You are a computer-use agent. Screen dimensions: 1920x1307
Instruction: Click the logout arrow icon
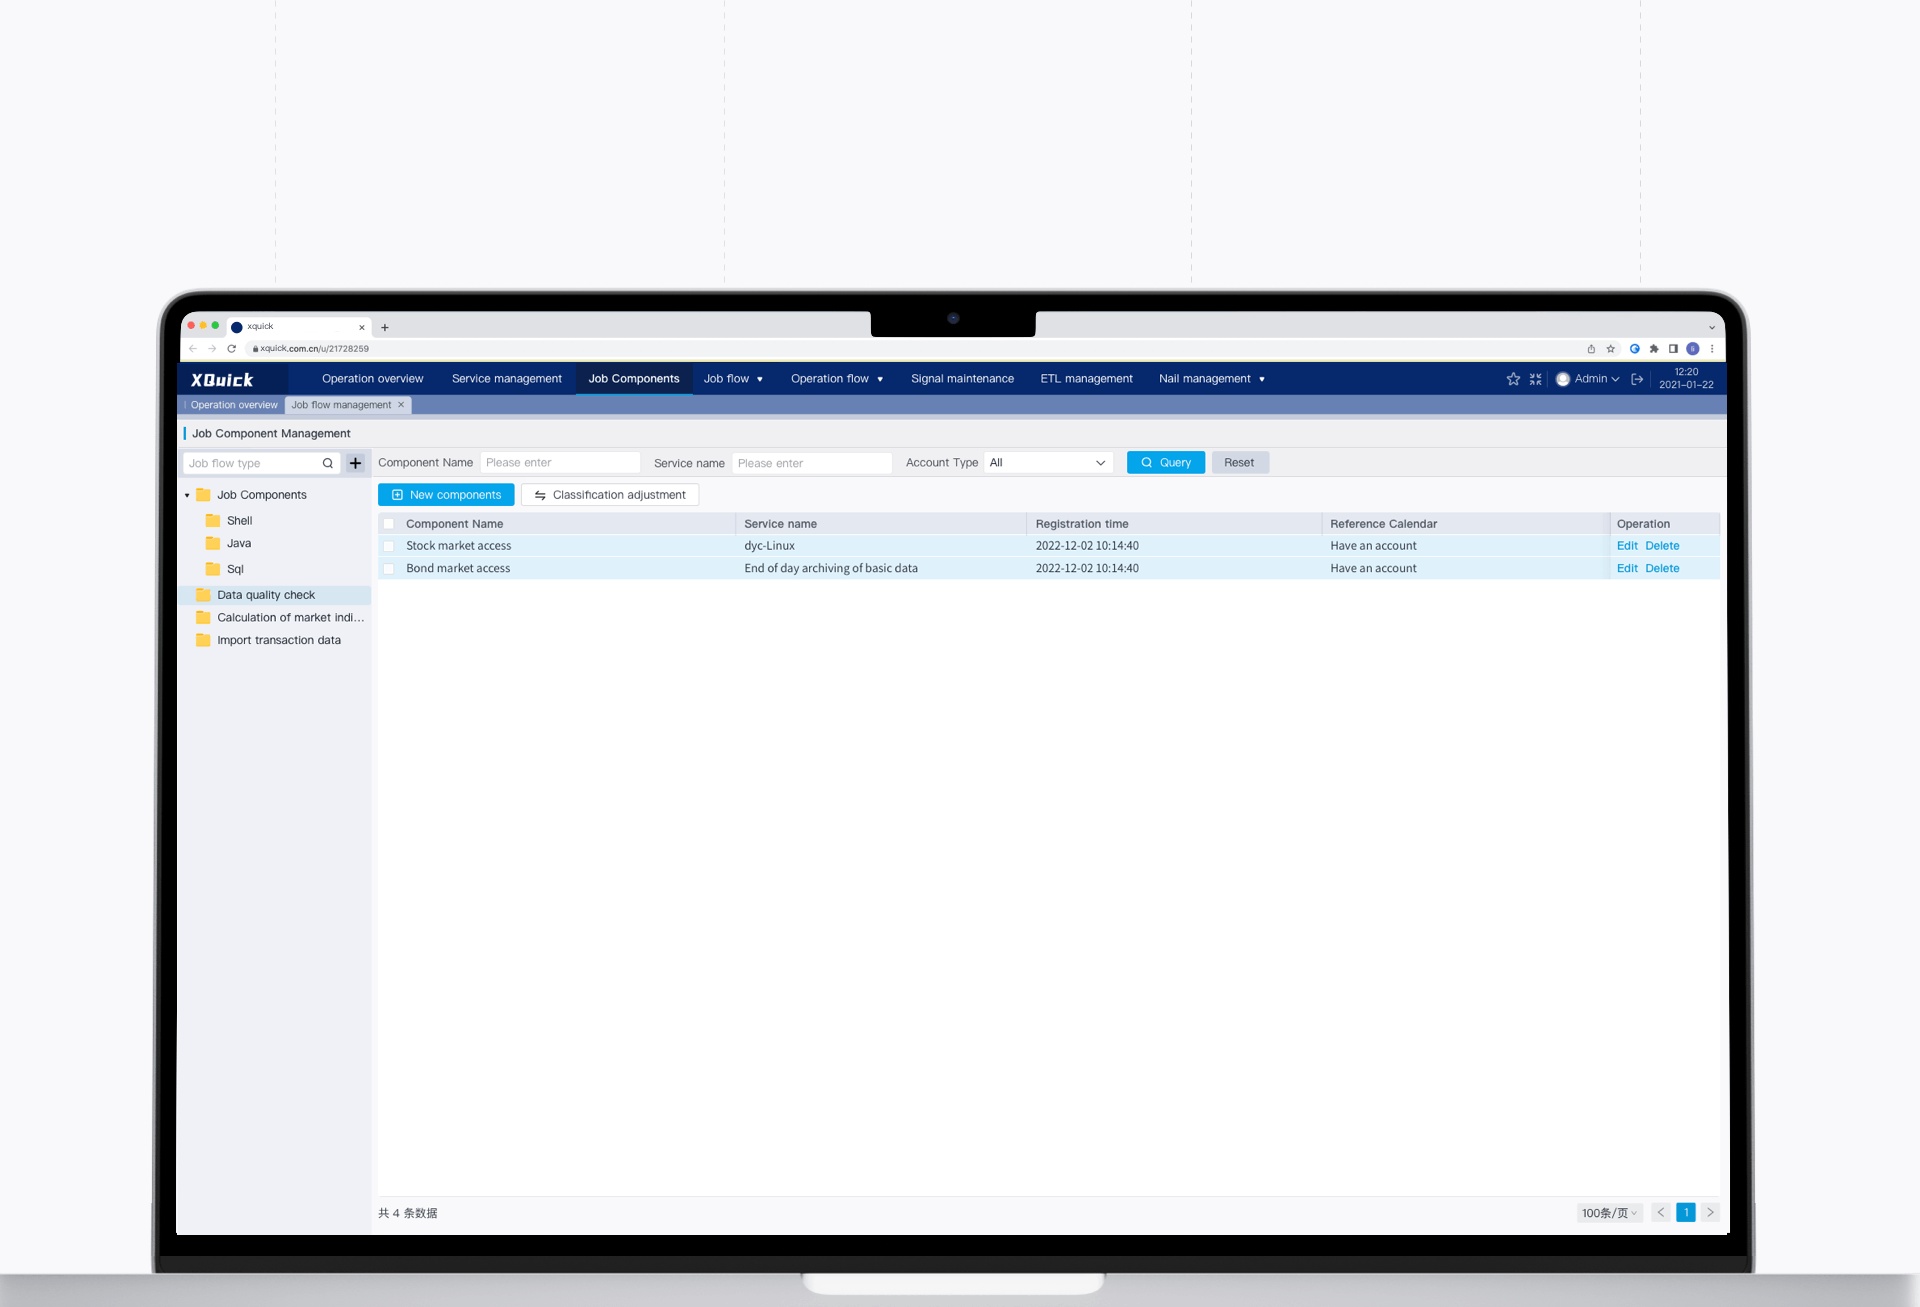coord(1637,379)
